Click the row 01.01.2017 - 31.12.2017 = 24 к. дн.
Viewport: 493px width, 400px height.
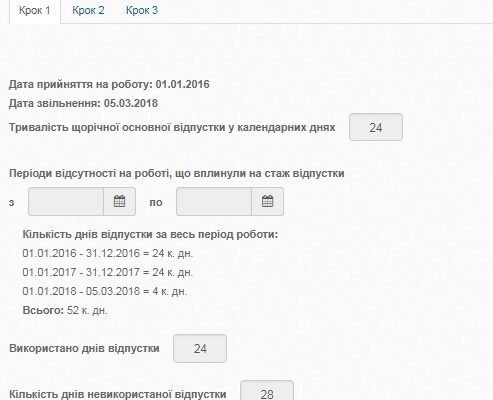108,272
